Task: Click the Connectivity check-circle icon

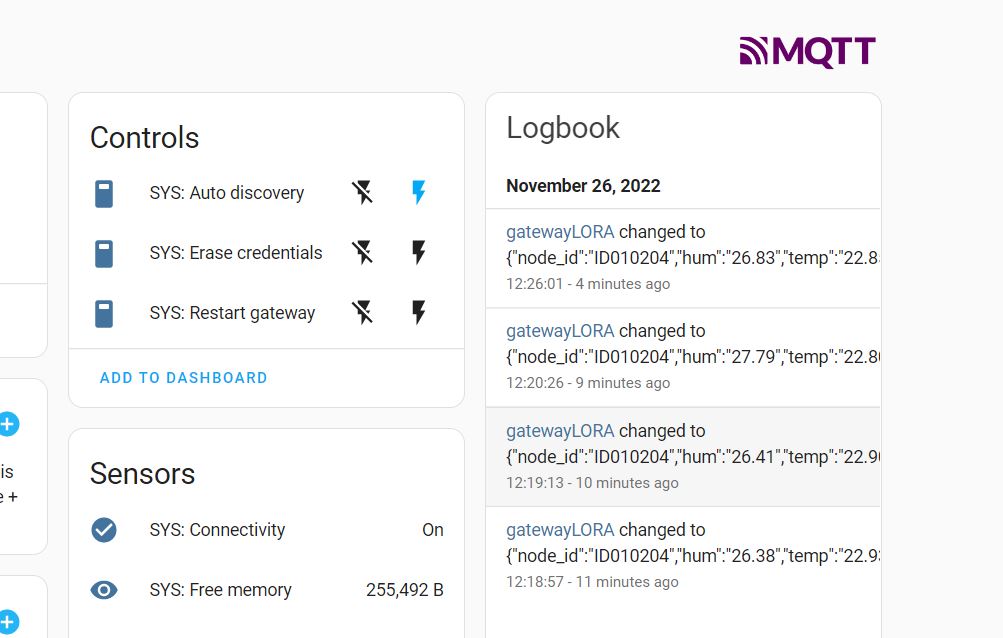Action: pyautogui.click(x=104, y=530)
